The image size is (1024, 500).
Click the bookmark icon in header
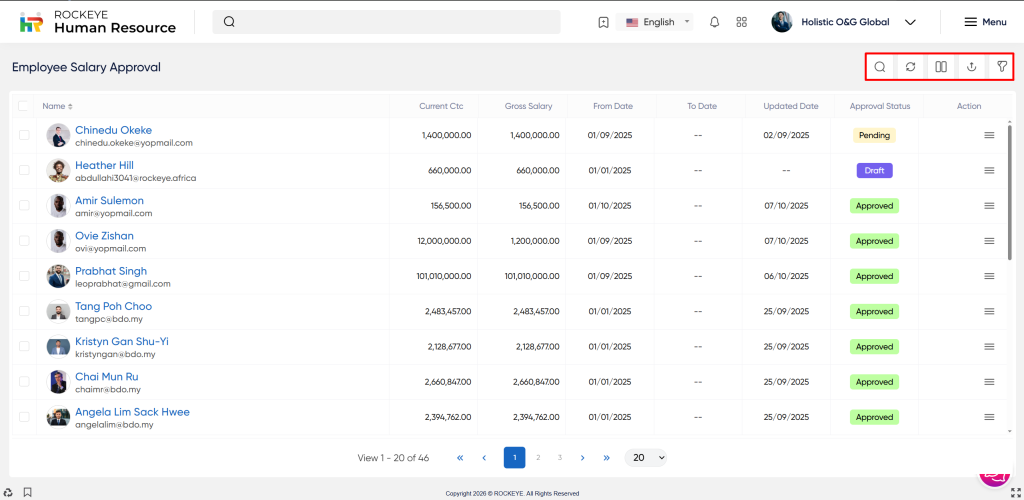tap(603, 22)
